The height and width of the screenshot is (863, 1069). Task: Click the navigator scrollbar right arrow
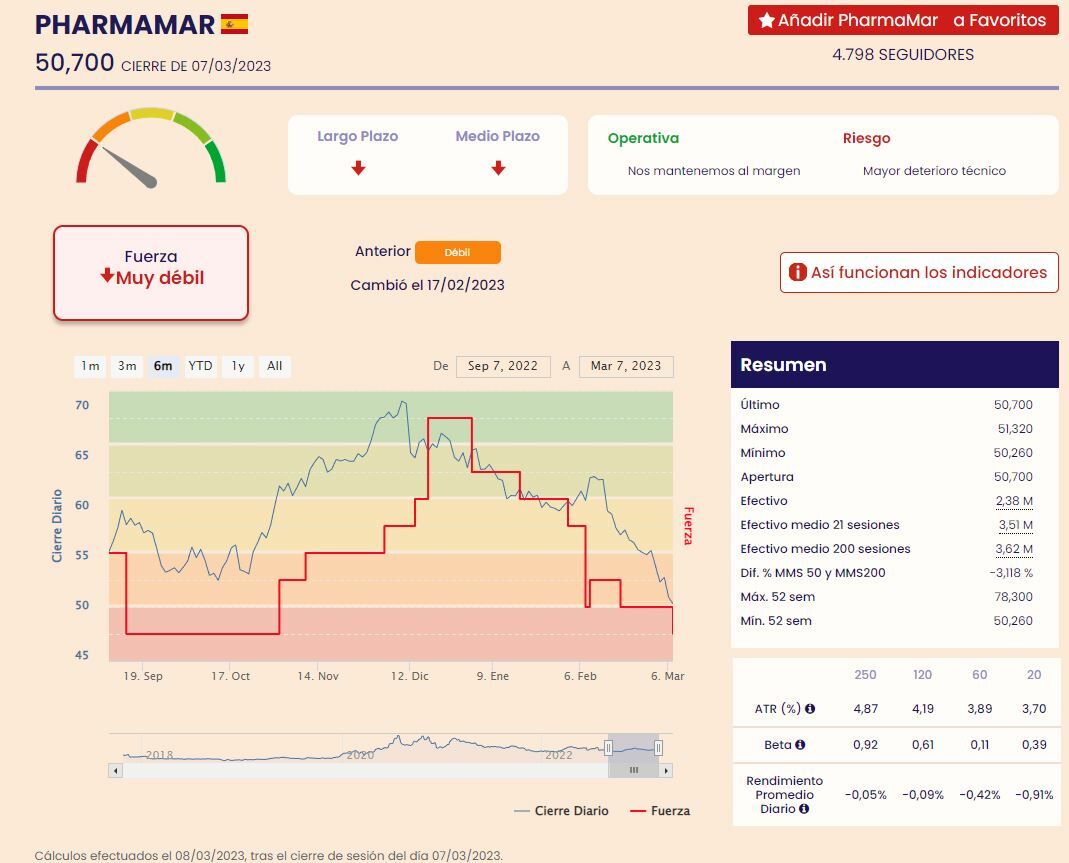(666, 771)
